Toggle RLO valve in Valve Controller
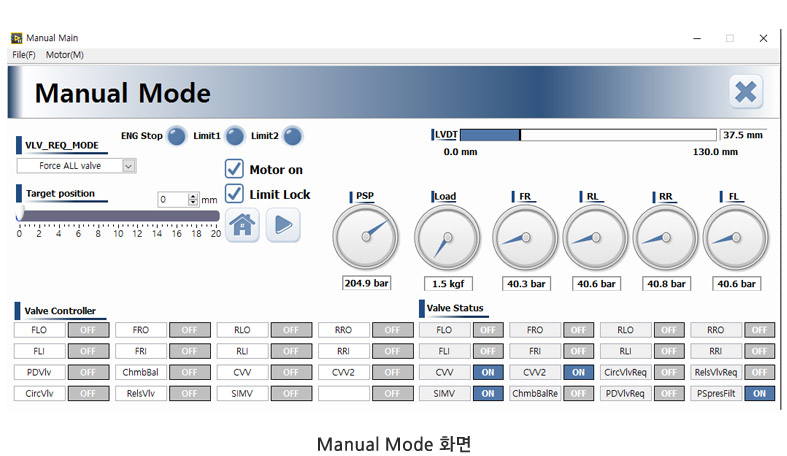 pyautogui.click(x=291, y=330)
